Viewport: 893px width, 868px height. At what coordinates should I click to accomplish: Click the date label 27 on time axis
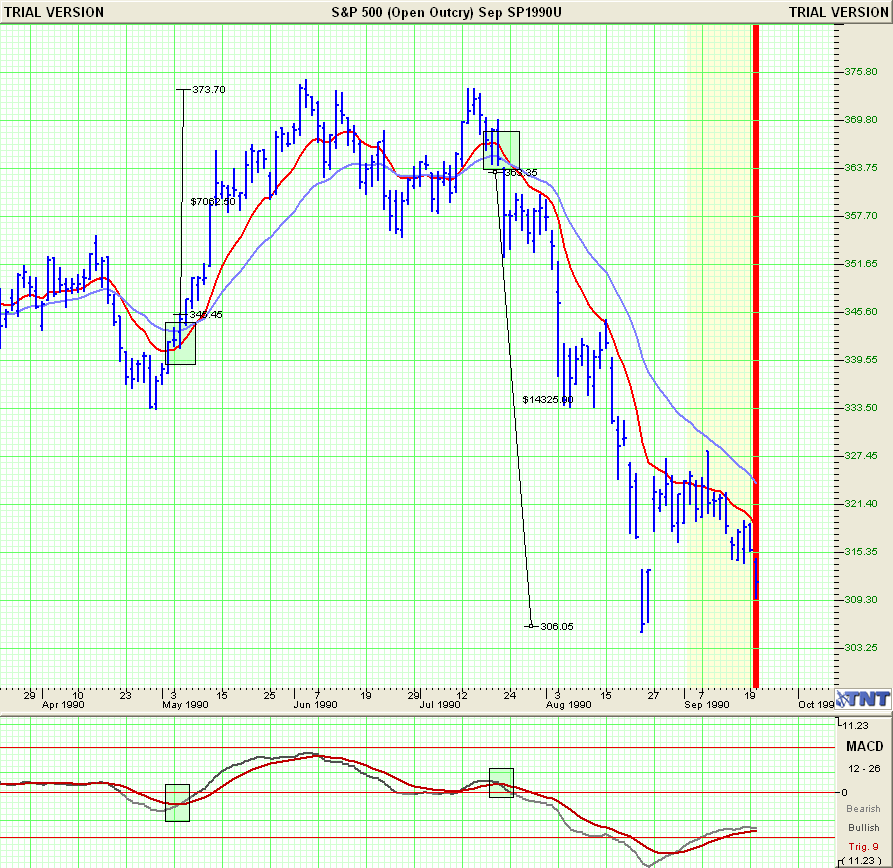point(653,695)
